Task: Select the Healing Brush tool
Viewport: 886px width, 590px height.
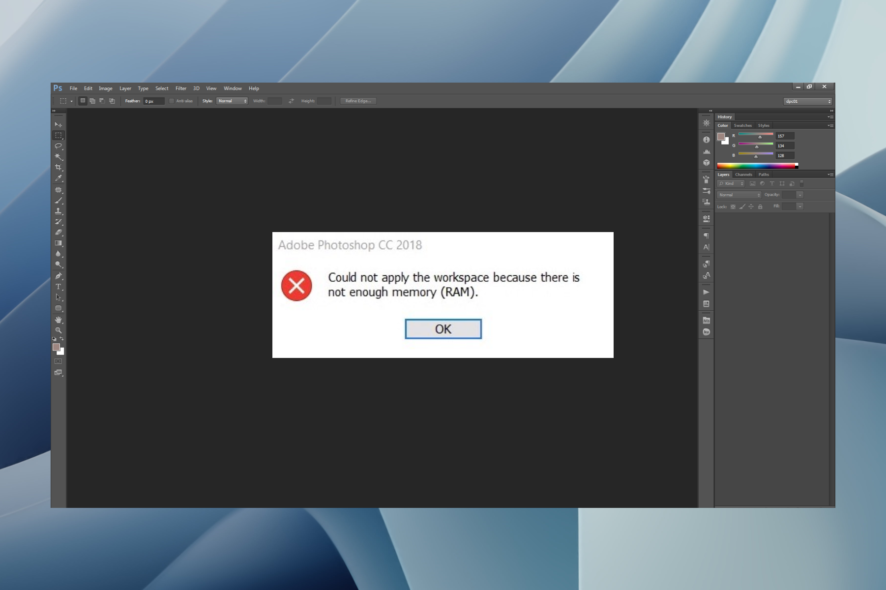Action: 58,190
